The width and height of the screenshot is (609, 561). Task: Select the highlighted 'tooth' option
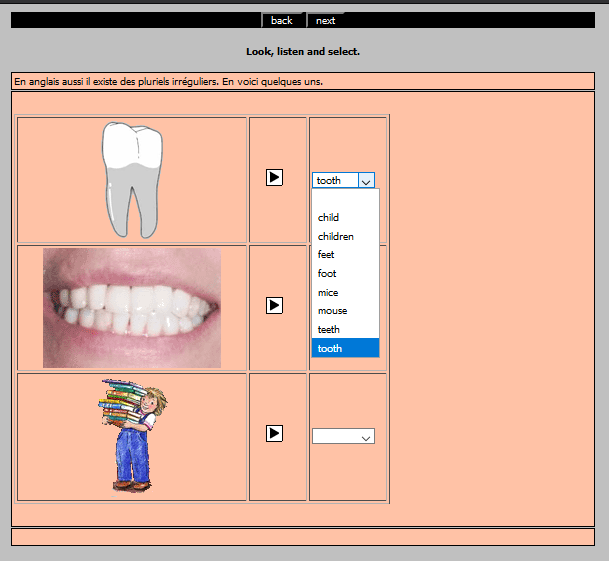pyautogui.click(x=345, y=348)
